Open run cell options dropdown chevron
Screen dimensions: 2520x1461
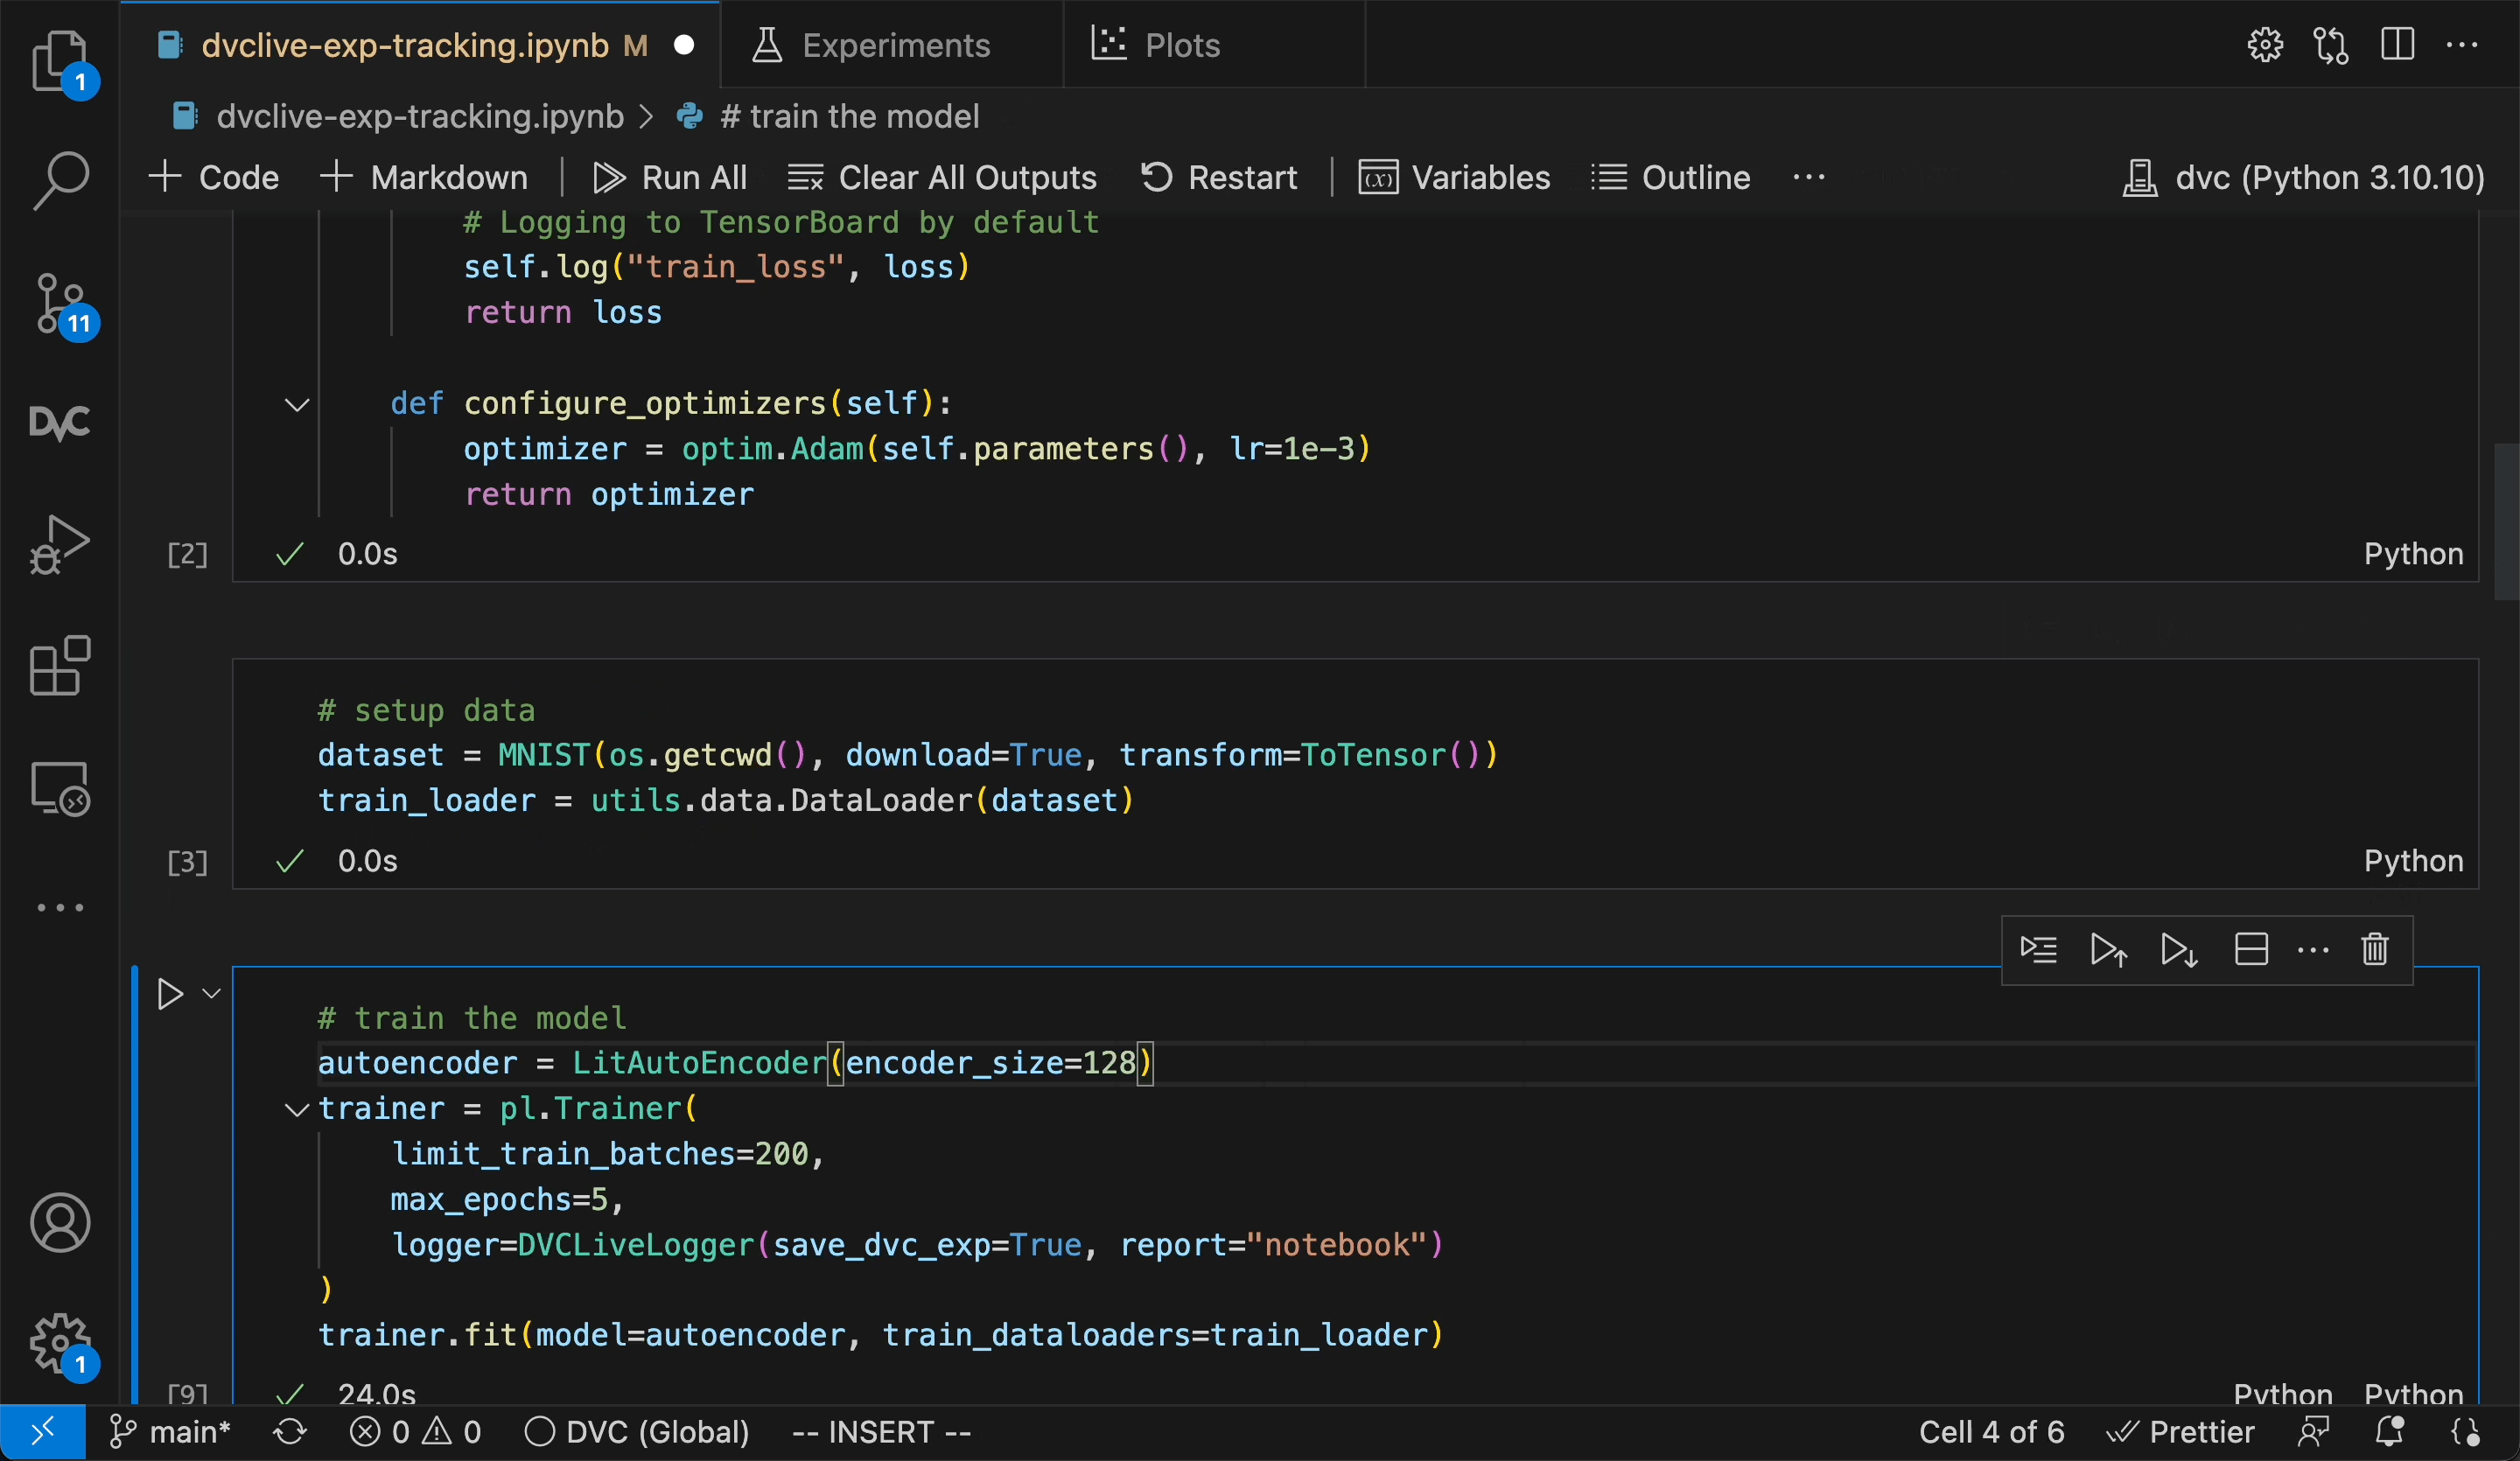(211, 994)
